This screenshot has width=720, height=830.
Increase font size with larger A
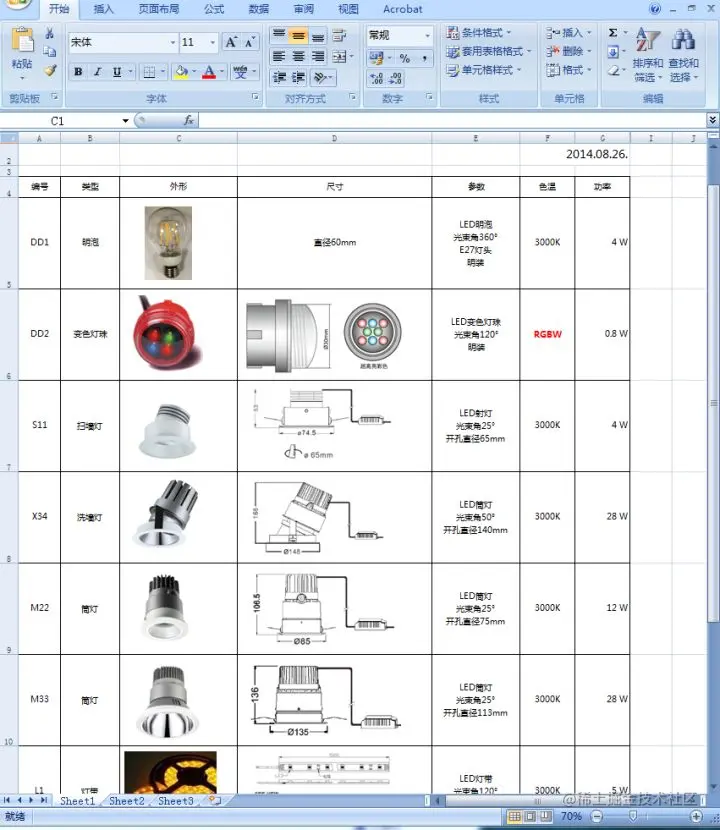pyautogui.click(x=231, y=42)
